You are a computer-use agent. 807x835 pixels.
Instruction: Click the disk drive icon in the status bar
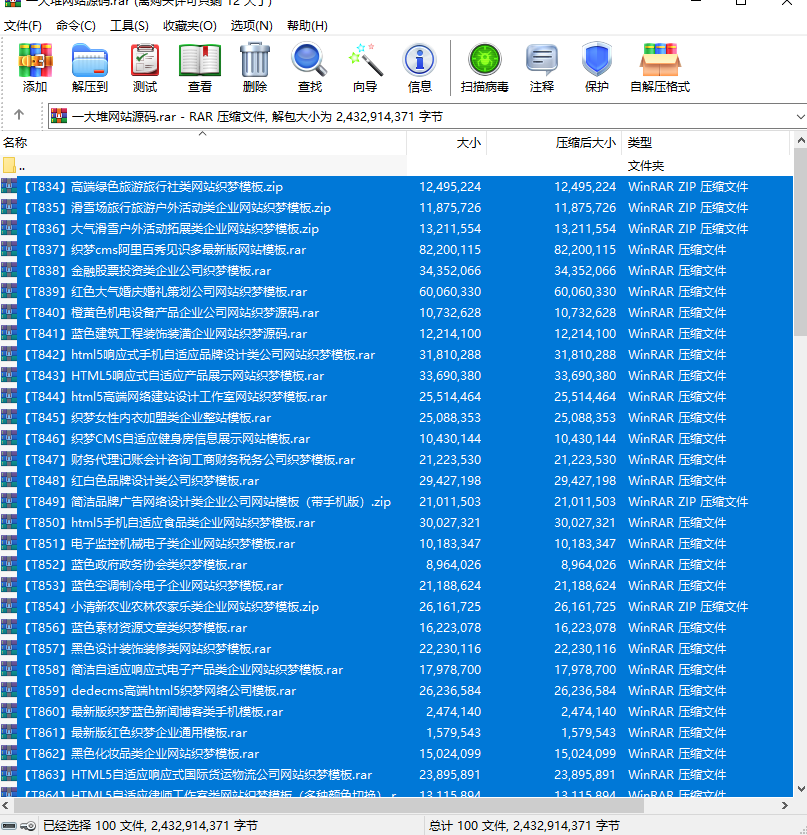coord(9,826)
